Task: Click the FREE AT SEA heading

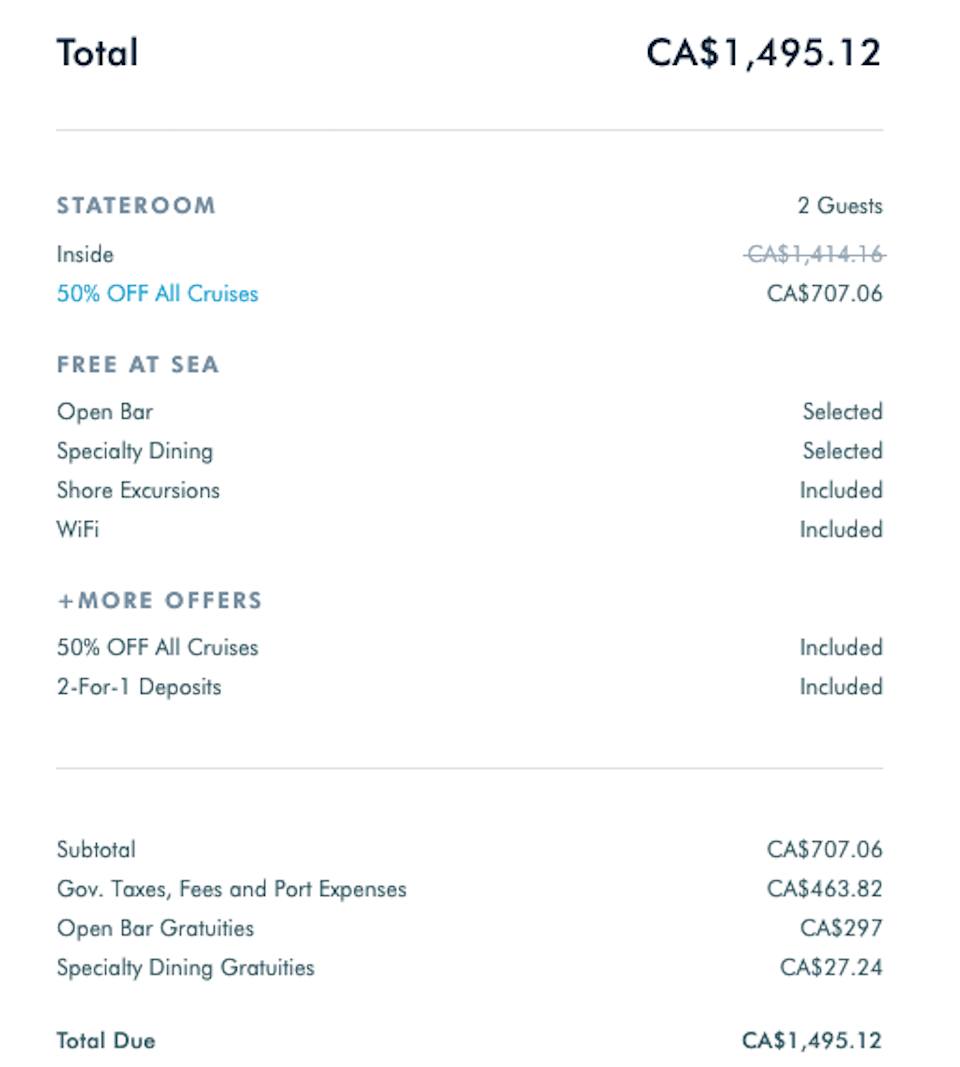Action: pos(138,365)
